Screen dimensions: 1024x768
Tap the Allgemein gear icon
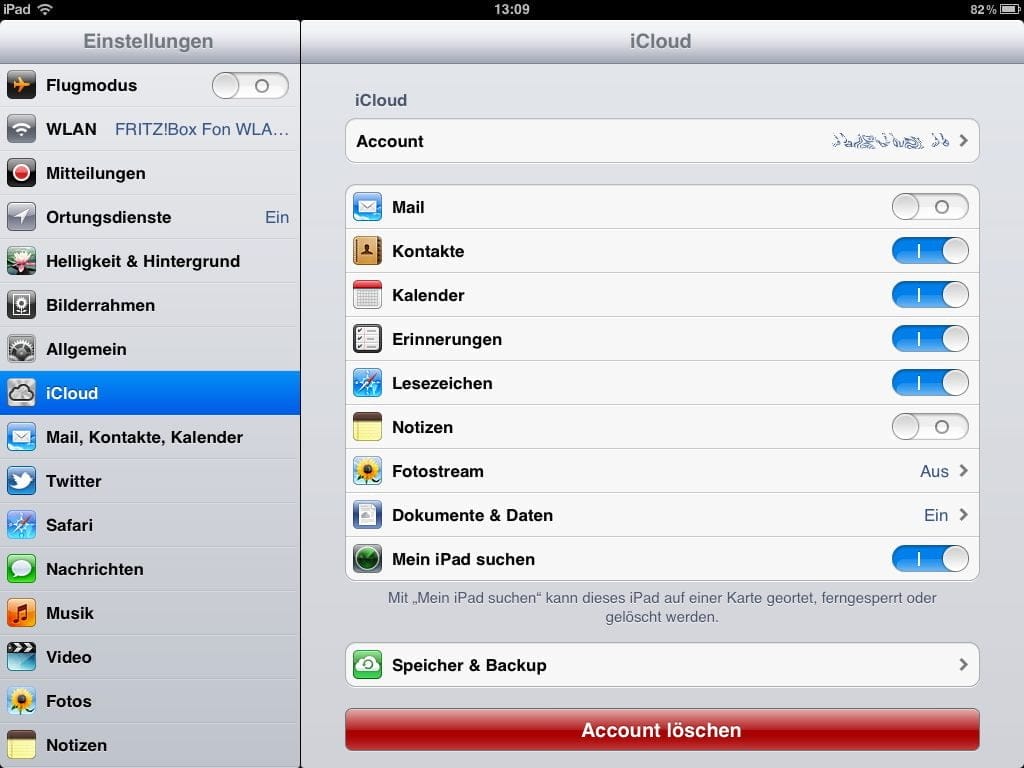point(22,349)
